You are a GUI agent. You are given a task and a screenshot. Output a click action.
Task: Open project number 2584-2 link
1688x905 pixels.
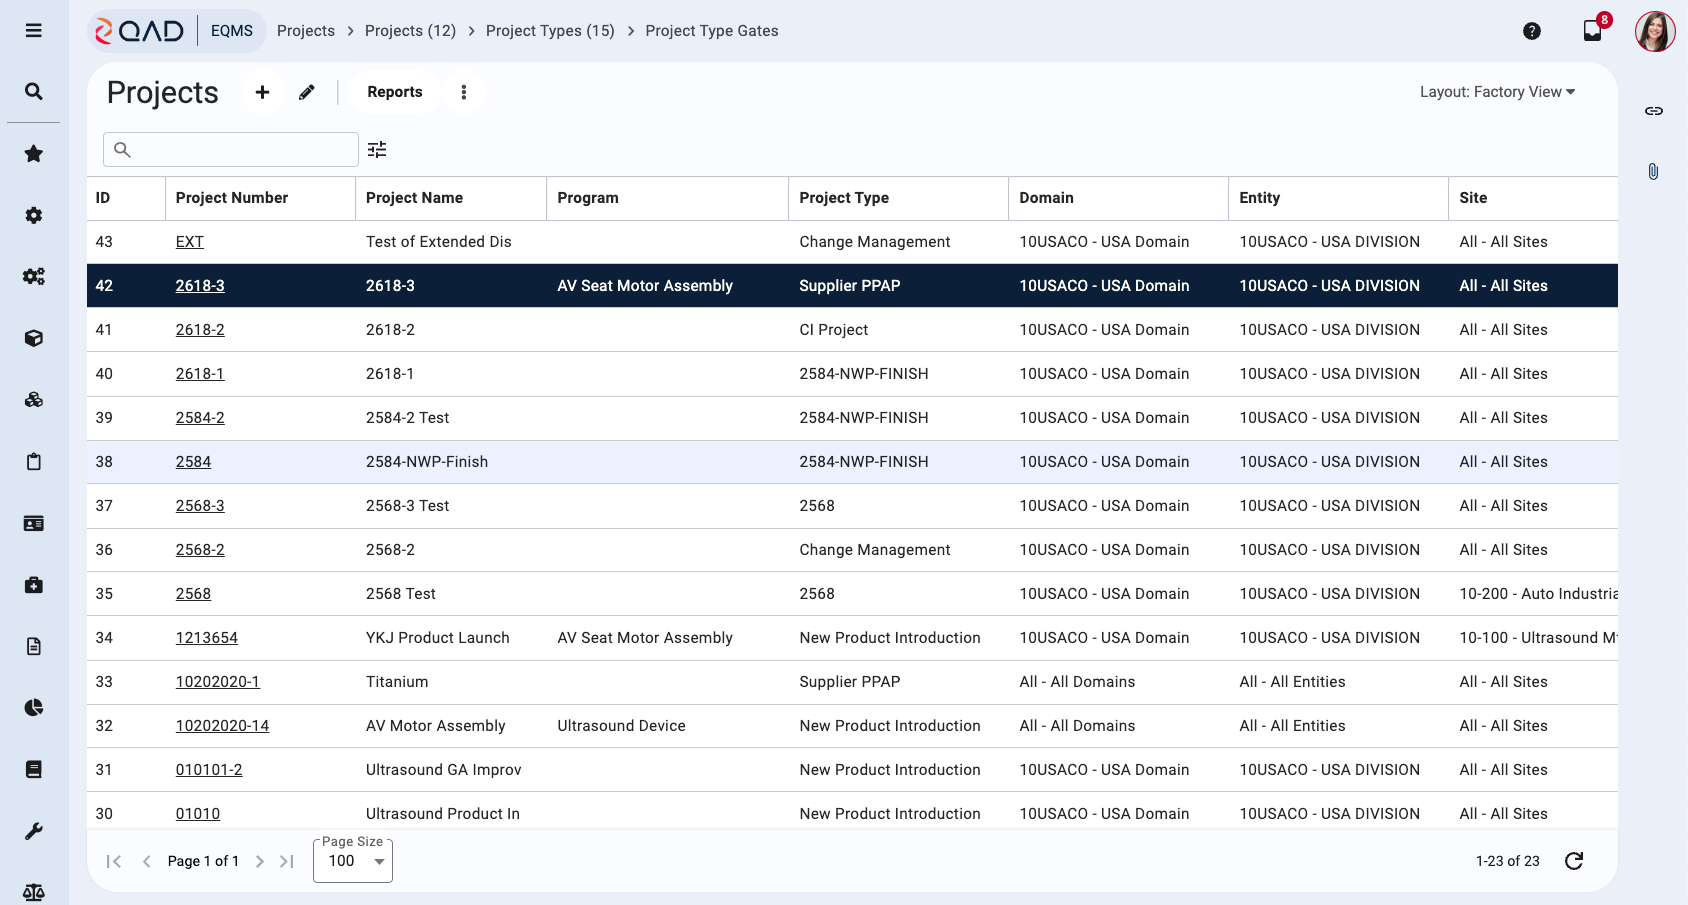tap(200, 418)
